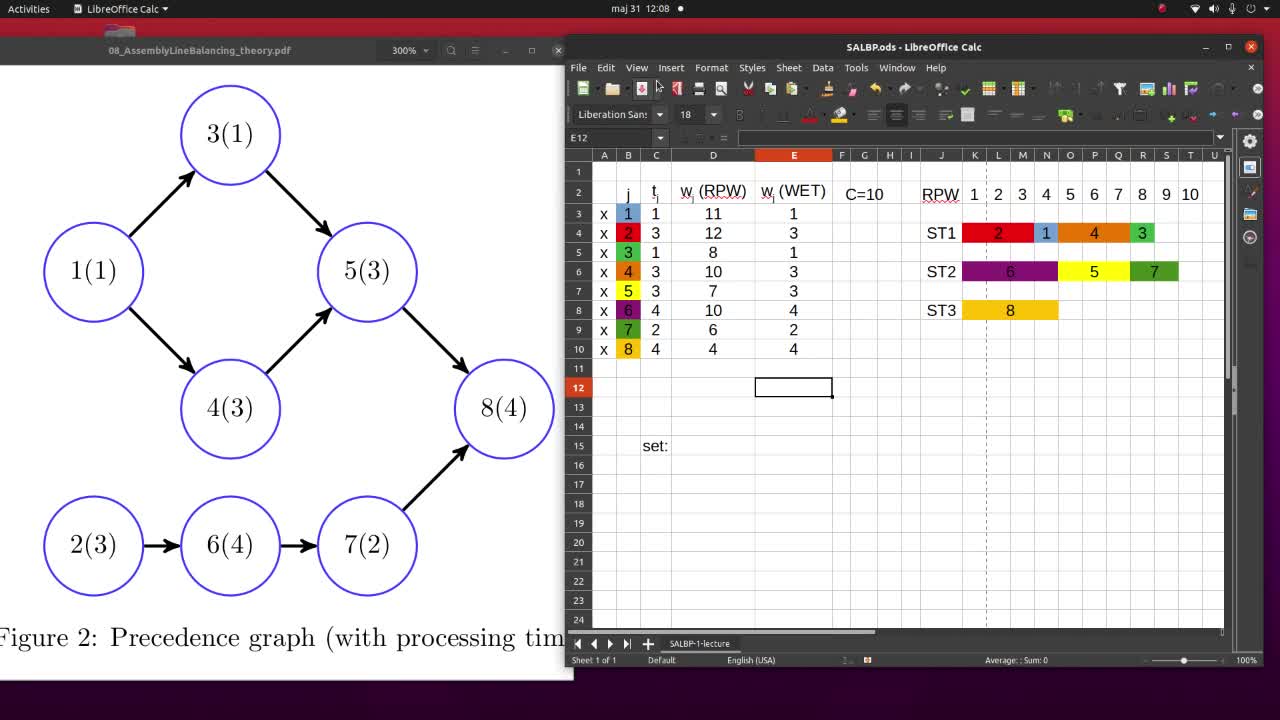Viewport: 1280px width, 720px height.
Task: Click the Redo arrow icon
Action: point(905,89)
